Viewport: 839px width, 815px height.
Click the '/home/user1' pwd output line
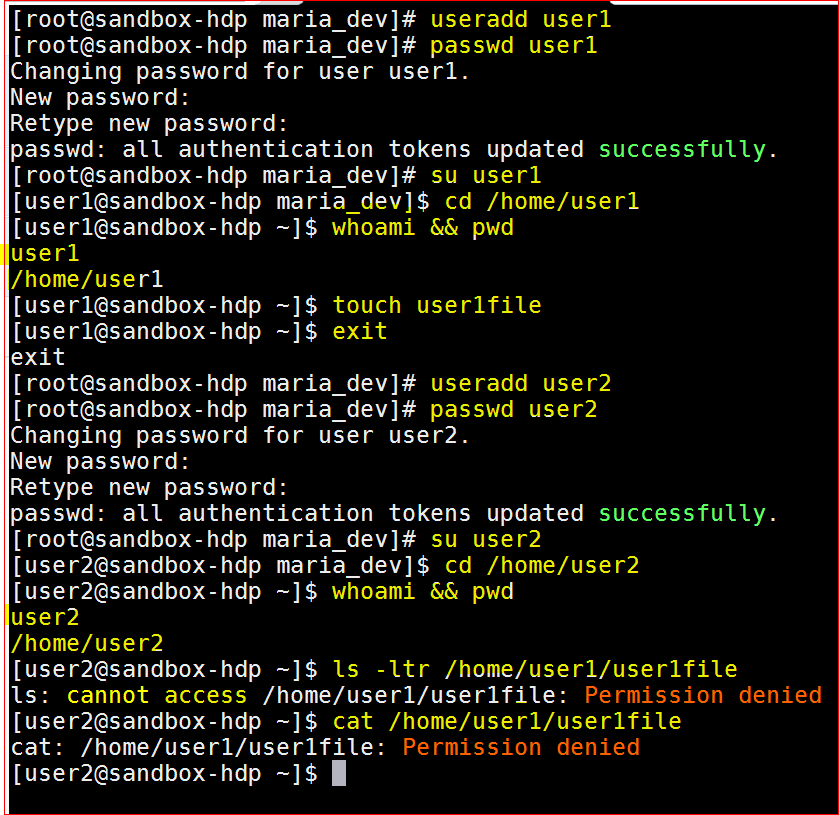click(87, 280)
